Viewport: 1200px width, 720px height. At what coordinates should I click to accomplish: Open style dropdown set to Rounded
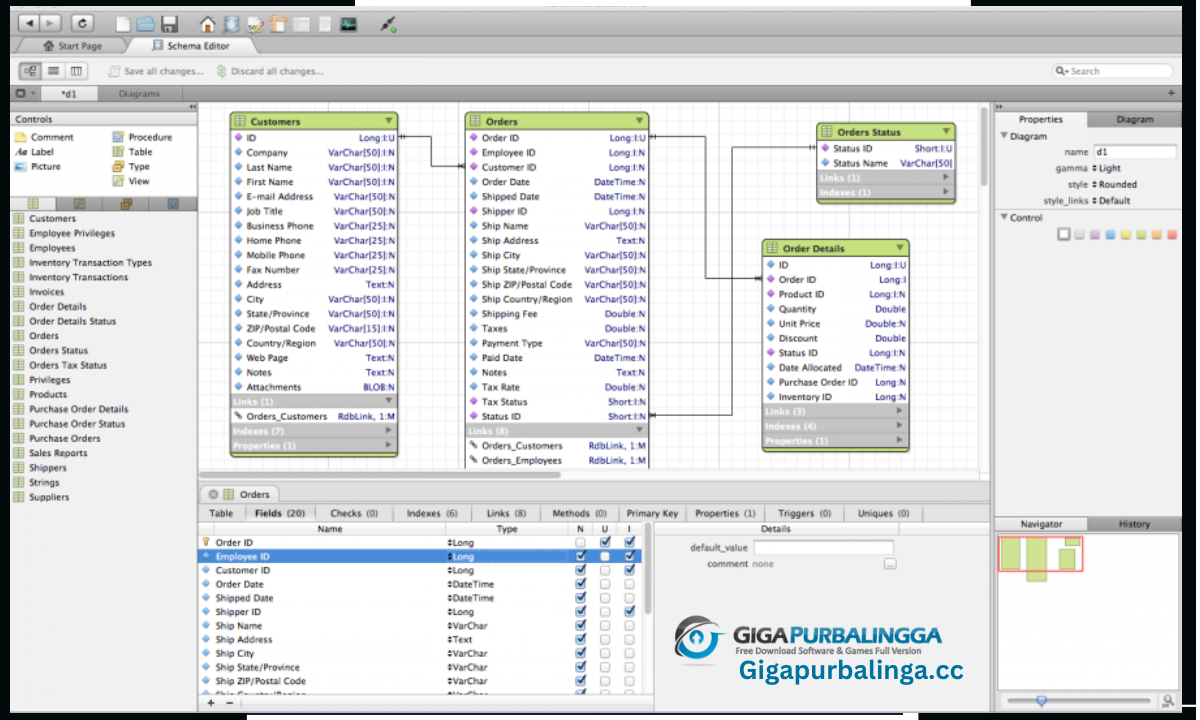coord(1114,184)
